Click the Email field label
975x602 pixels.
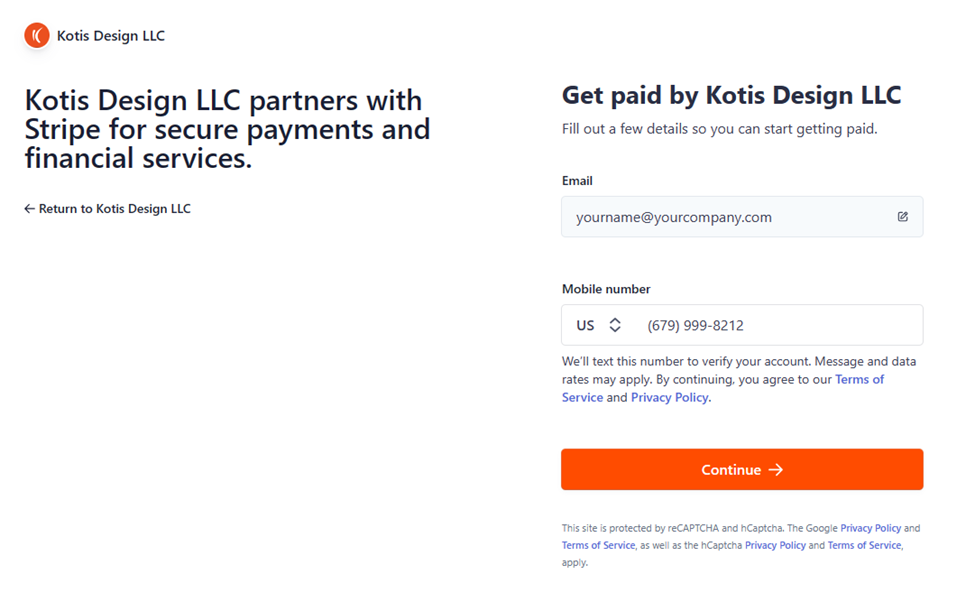click(x=577, y=181)
